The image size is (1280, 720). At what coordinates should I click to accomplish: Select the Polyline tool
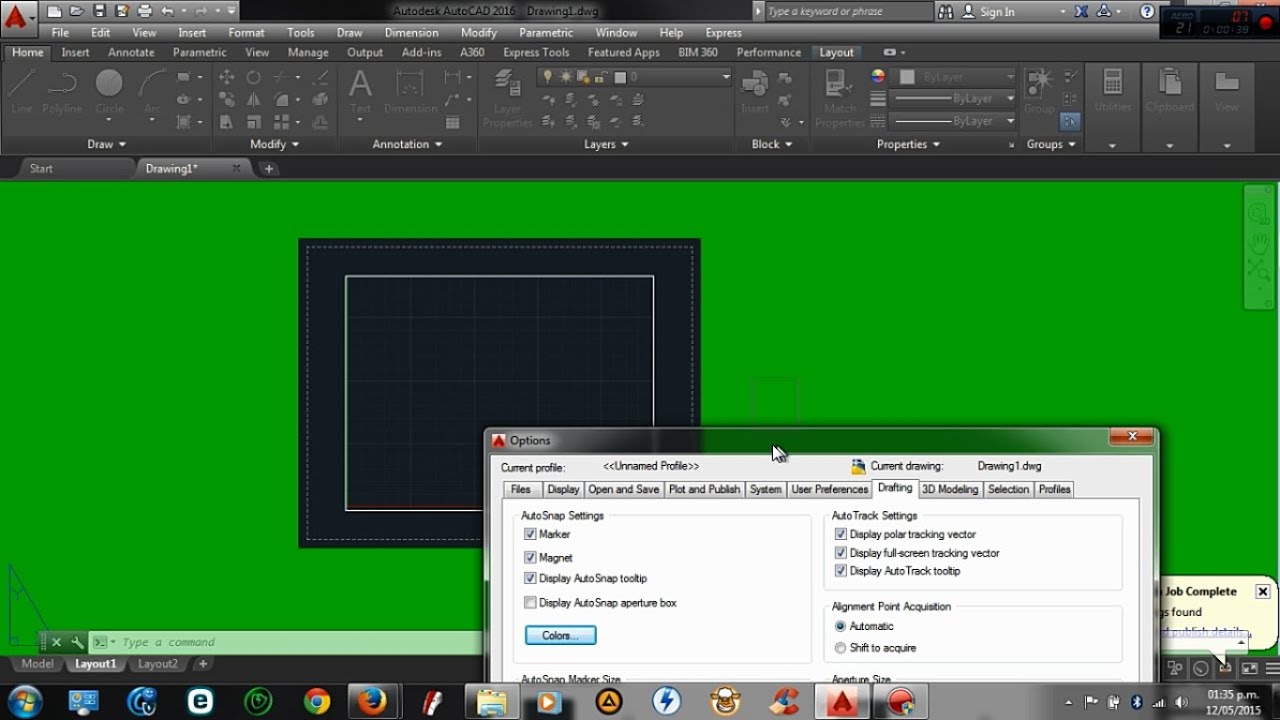pos(62,90)
